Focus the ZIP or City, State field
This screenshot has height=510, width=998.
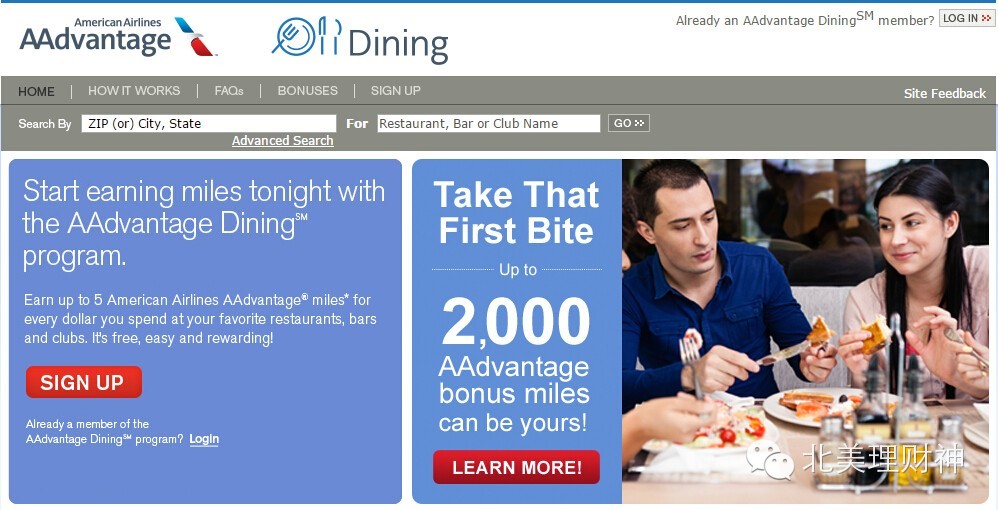[208, 124]
